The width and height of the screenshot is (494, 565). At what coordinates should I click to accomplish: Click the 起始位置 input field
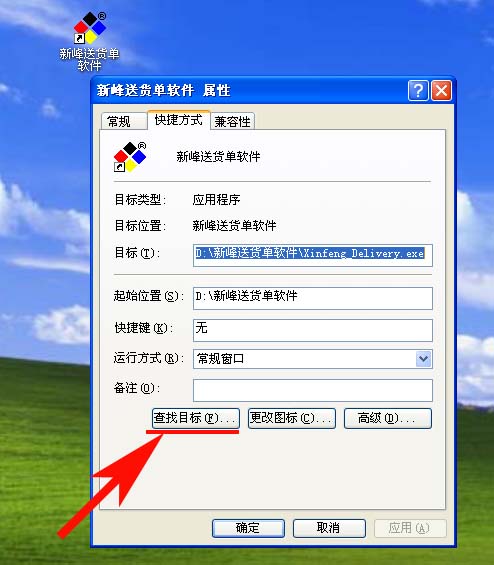(x=313, y=298)
